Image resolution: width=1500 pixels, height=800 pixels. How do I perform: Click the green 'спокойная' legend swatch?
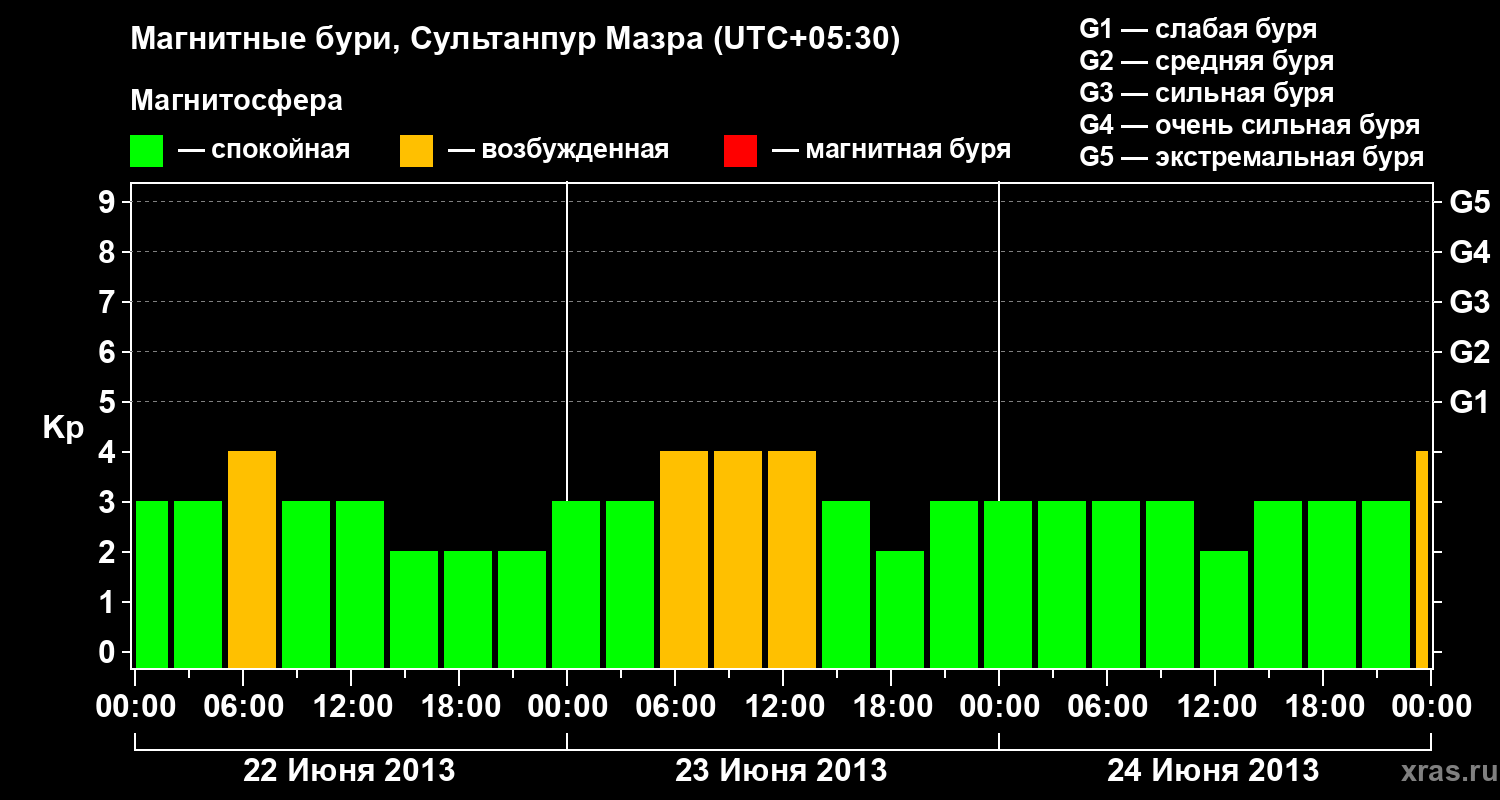147,151
